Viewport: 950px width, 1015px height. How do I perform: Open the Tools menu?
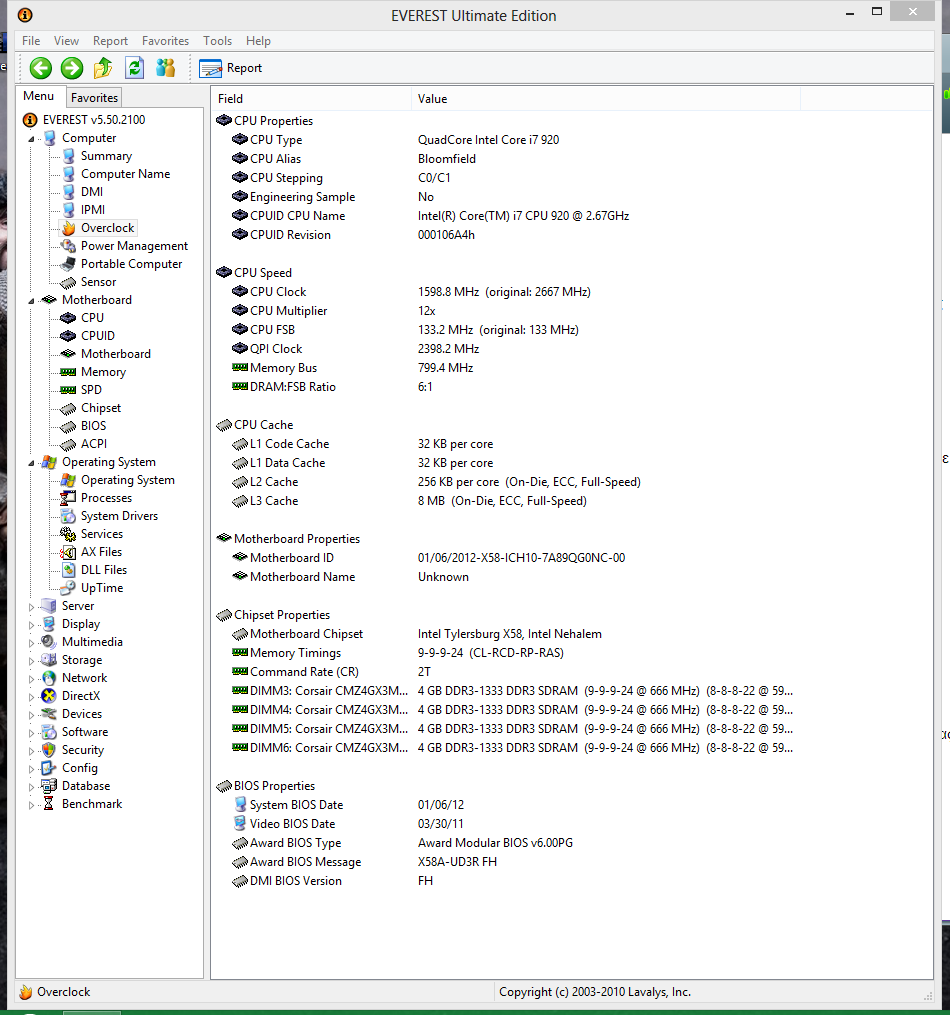217,41
